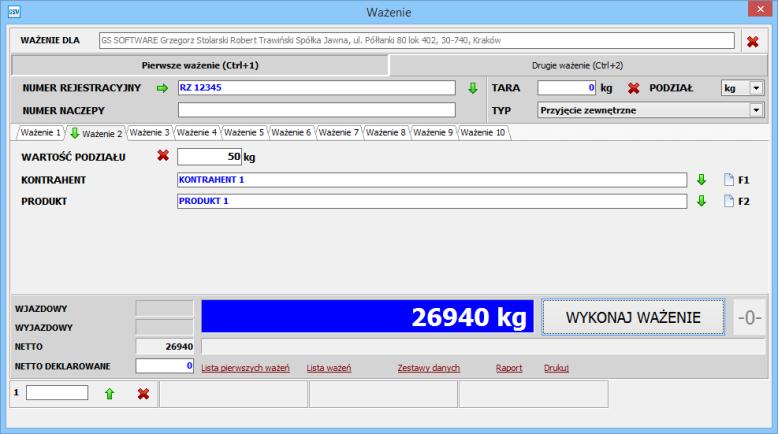Switch to 'Pierwsze ważenie (Ctrl+1)' tab
The width and height of the screenshot is (778, 434).
[x=199, y=65]
